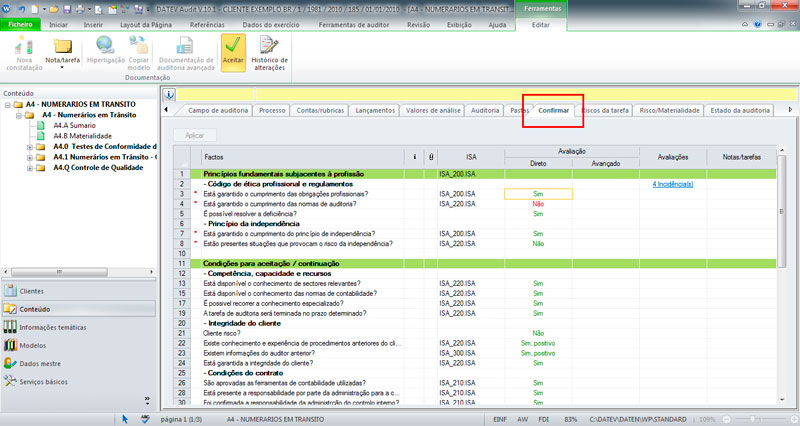Click the blue info icon above the tabs

(169, 94)
